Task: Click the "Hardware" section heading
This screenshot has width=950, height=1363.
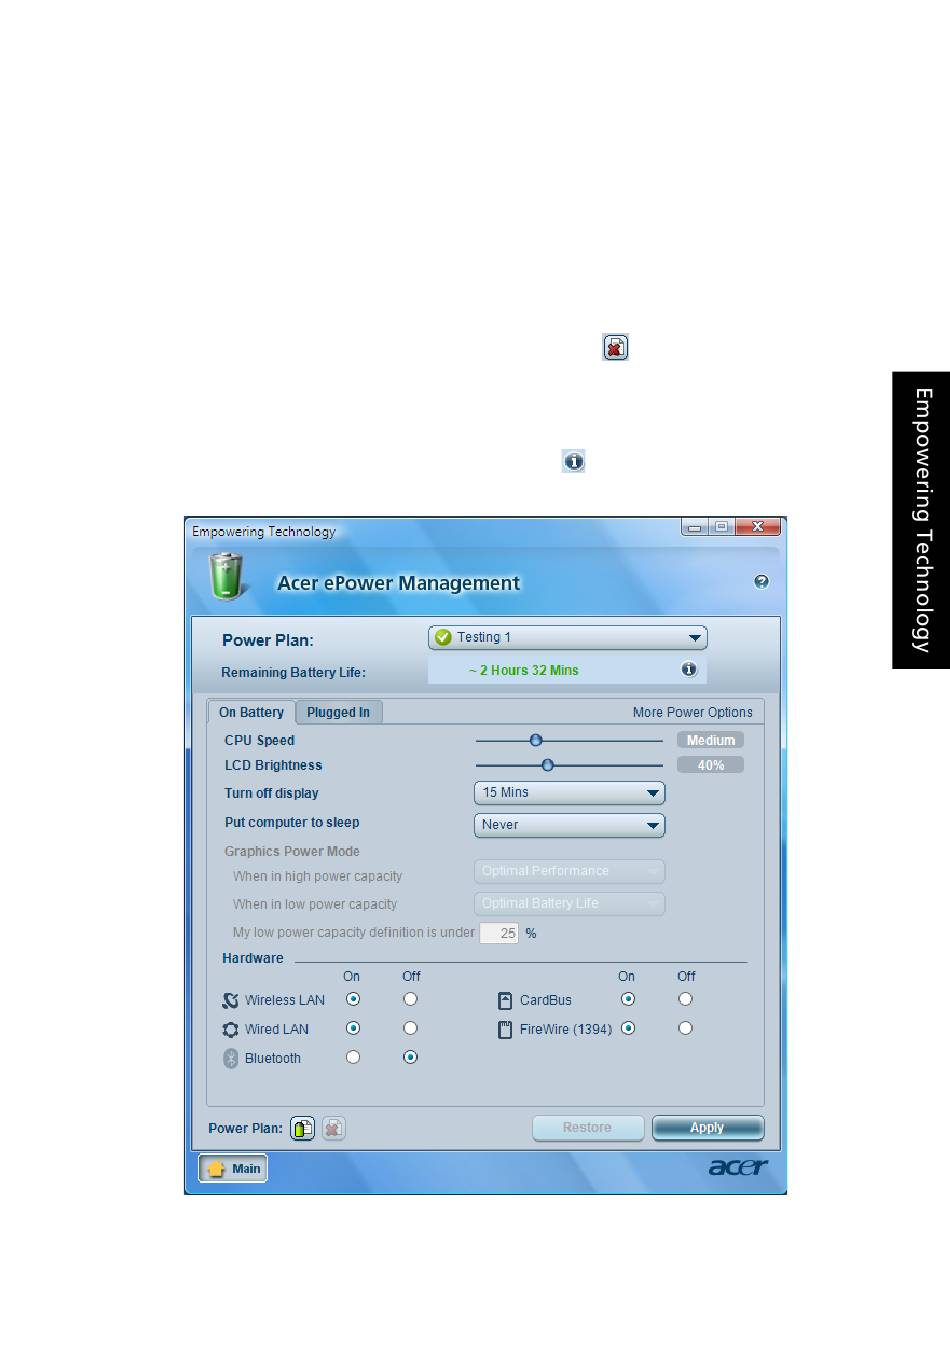Action: tap(253, 958)
